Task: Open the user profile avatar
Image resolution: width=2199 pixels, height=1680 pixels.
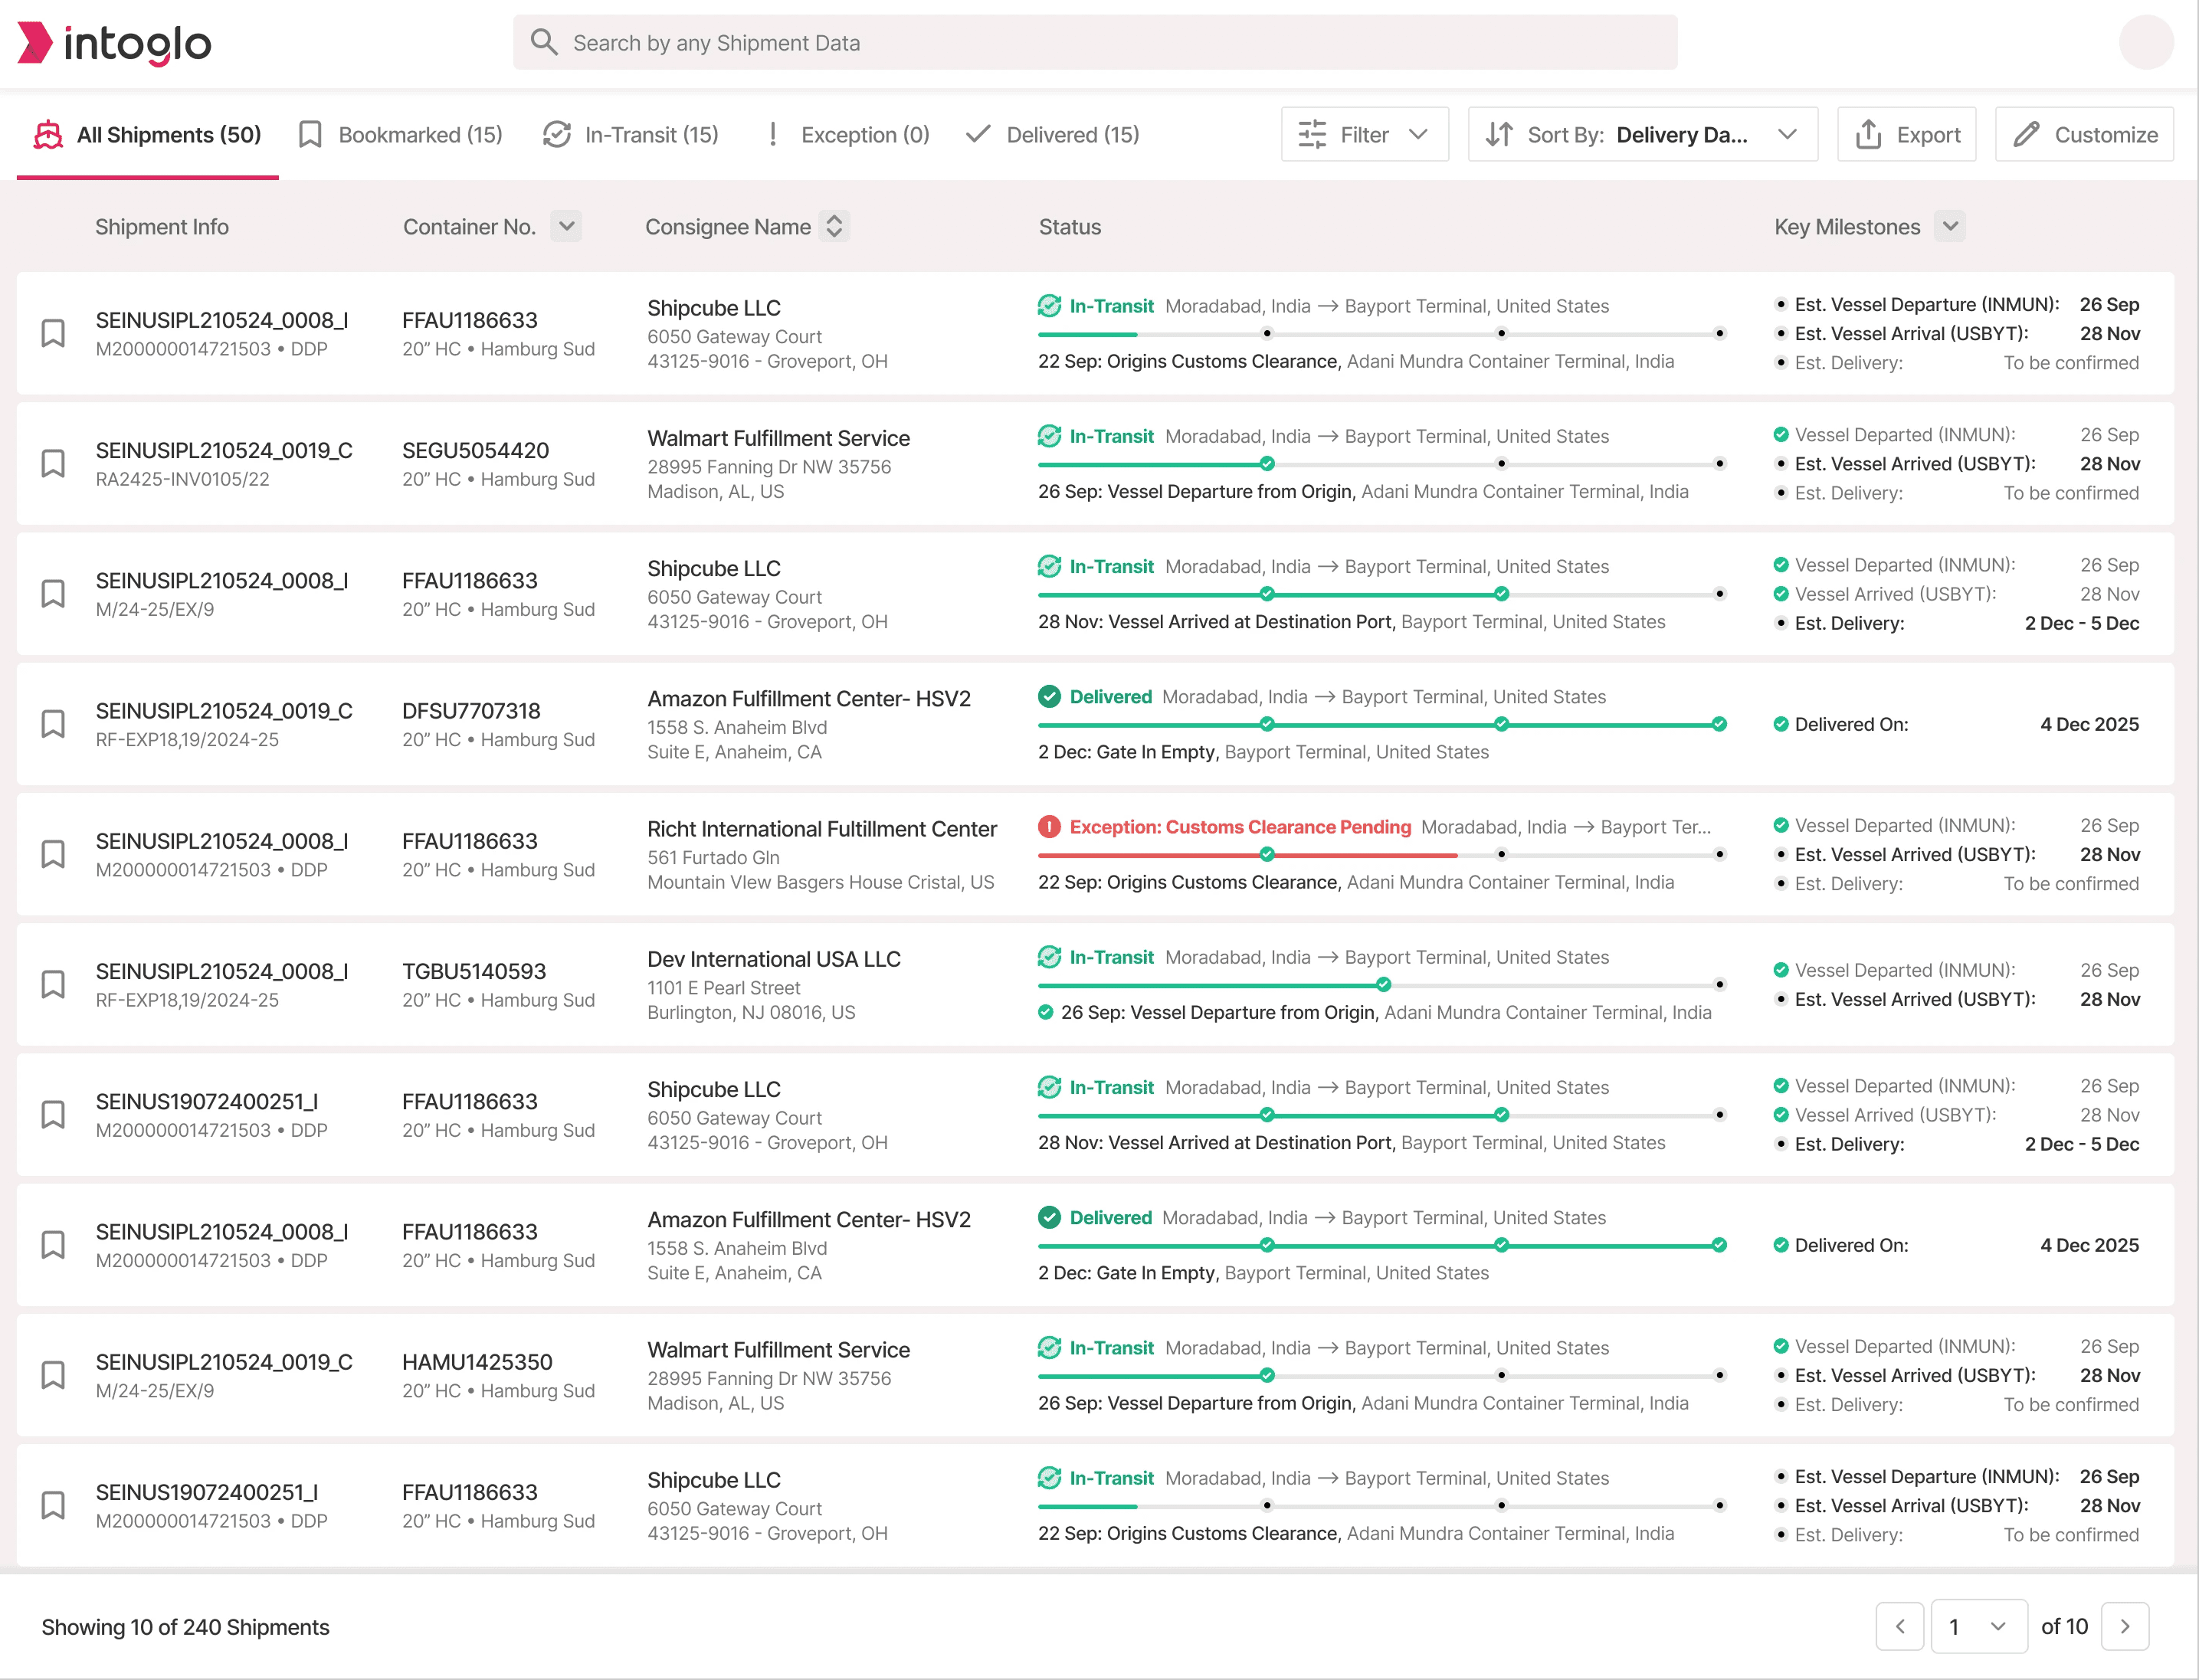Action: click(2146, 42)
